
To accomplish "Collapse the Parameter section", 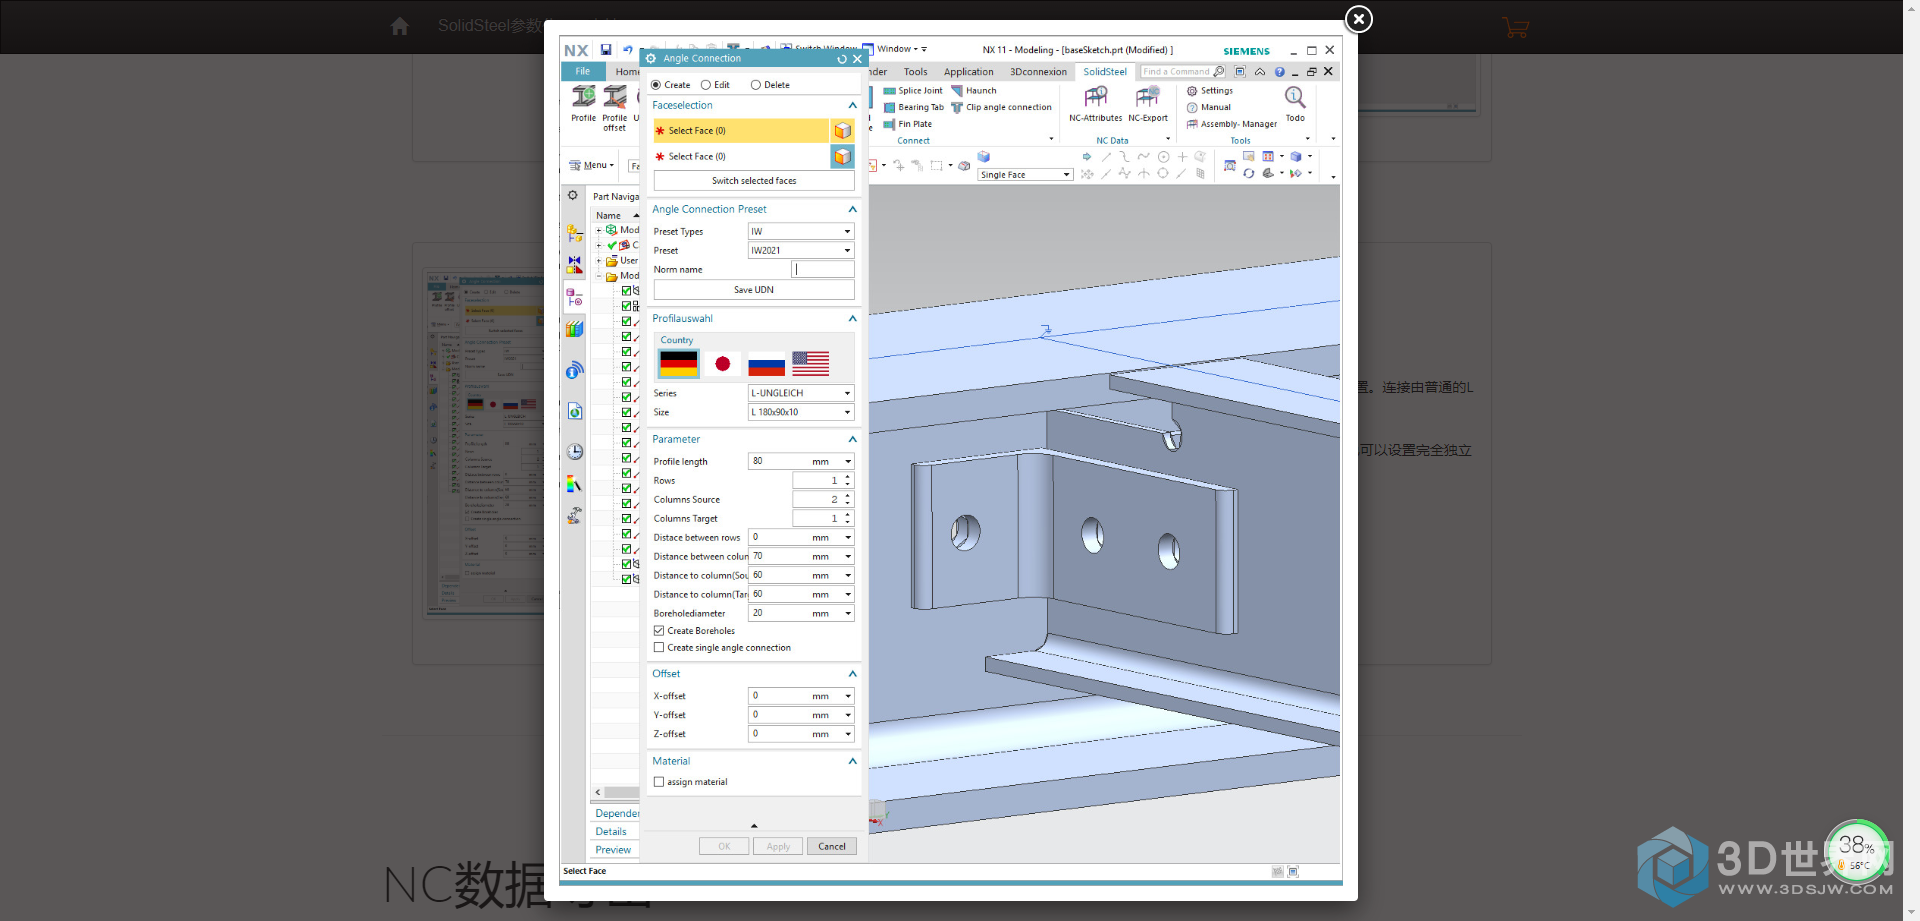I will click(853, 440).
